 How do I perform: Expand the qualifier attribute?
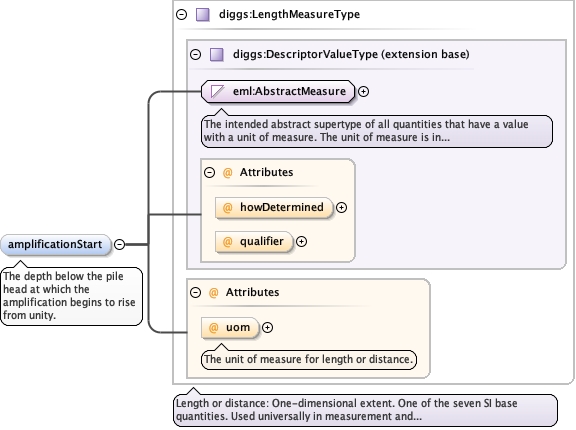click(x=302, y=241)
